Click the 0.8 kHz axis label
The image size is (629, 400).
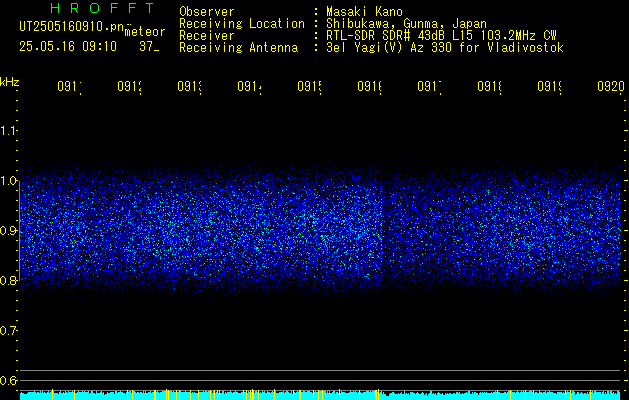(8, 280)
